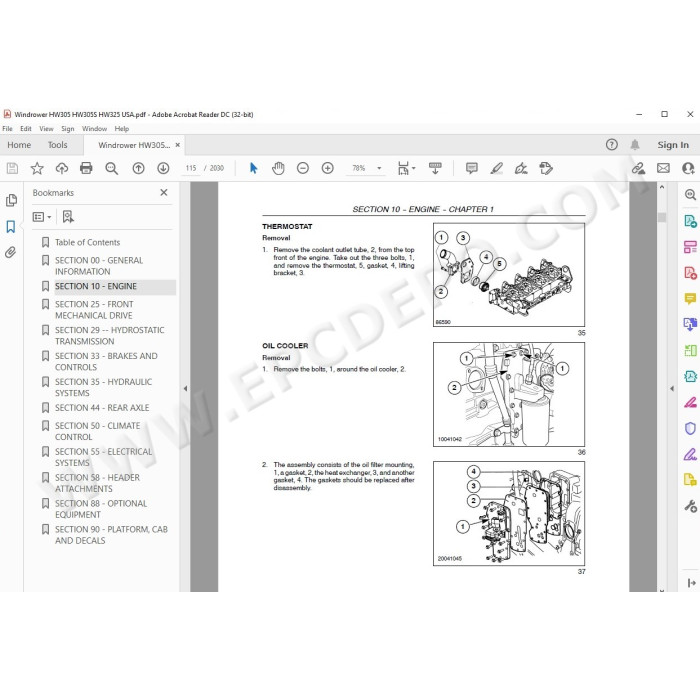Open SECTION 50 - CLIMATE CONTROL bookmark
700x700 pixels.
(98, 431)
